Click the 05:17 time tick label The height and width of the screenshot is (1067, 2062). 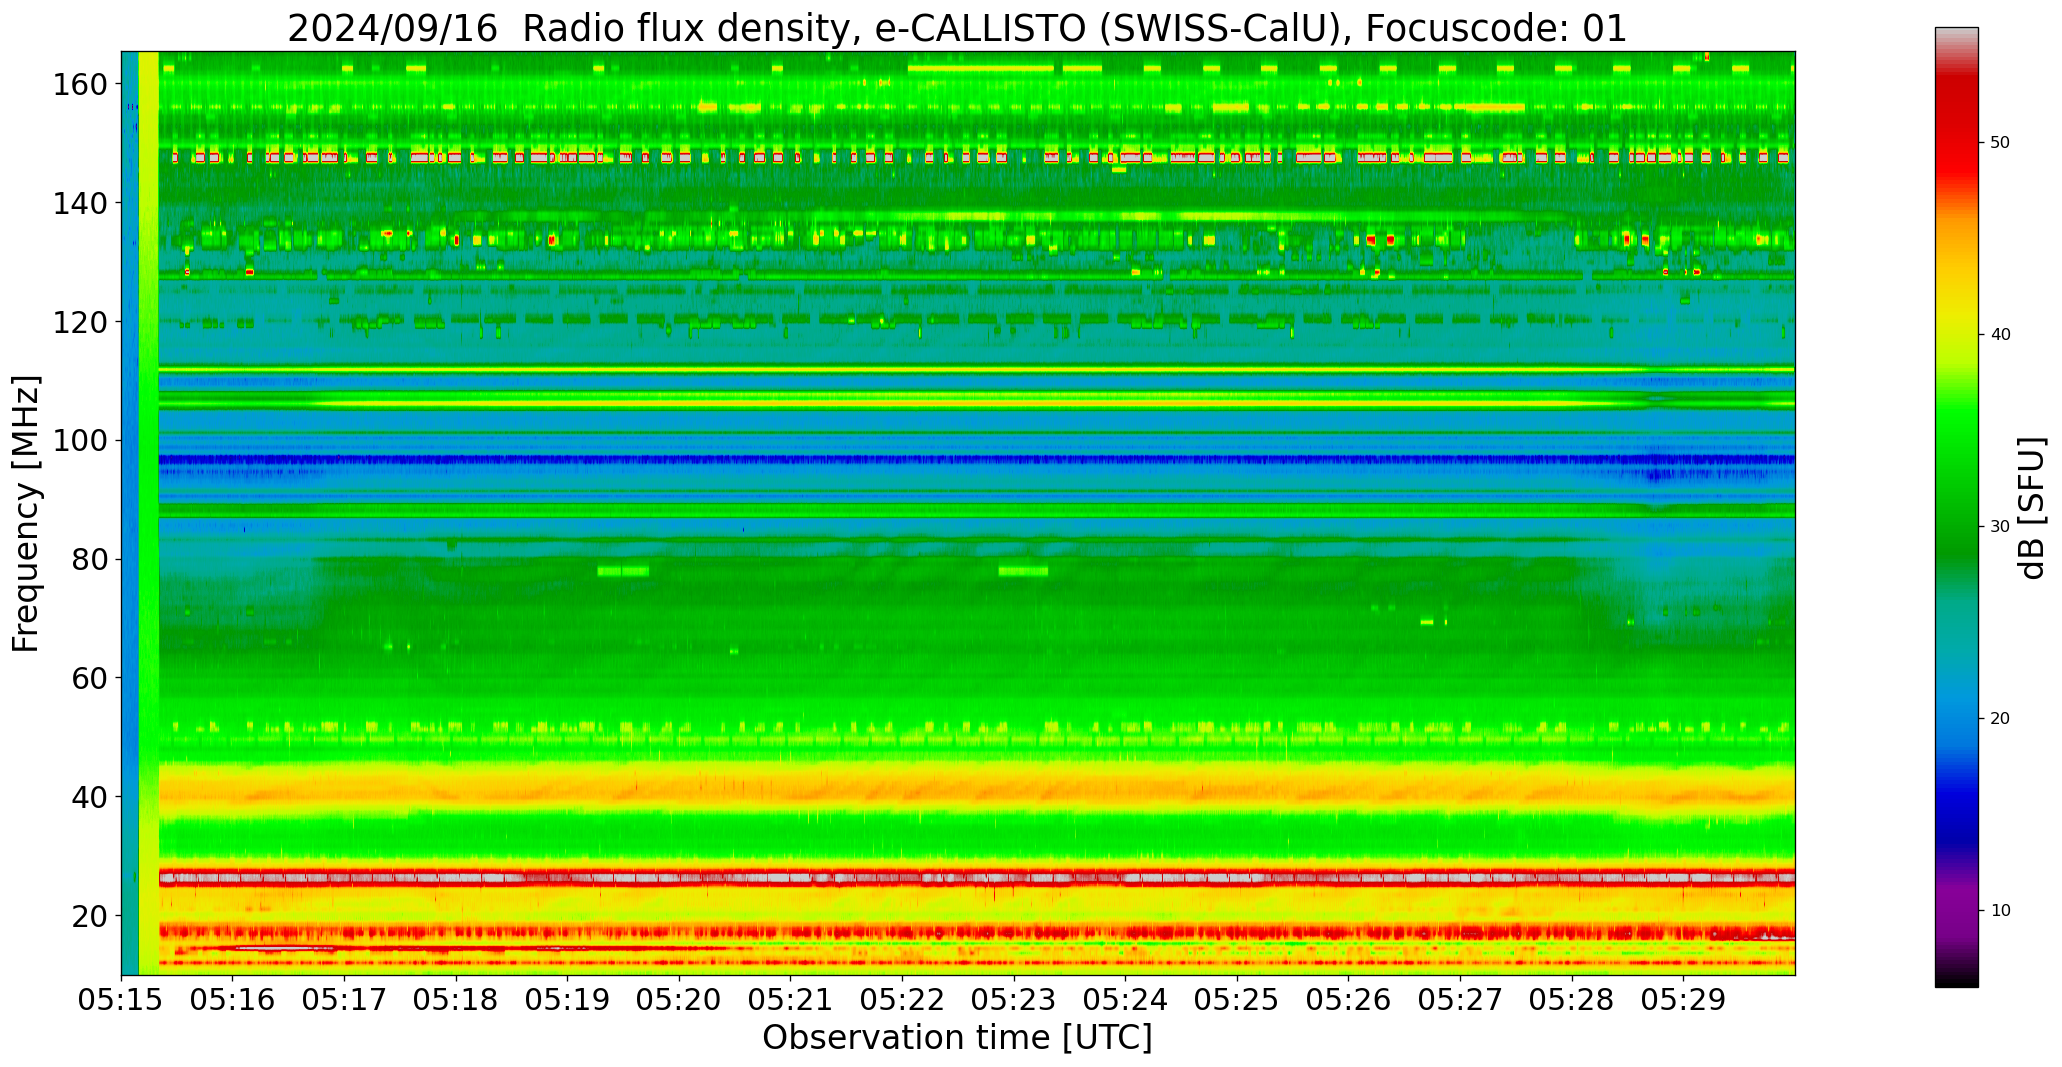click(x=345, y=1001)
